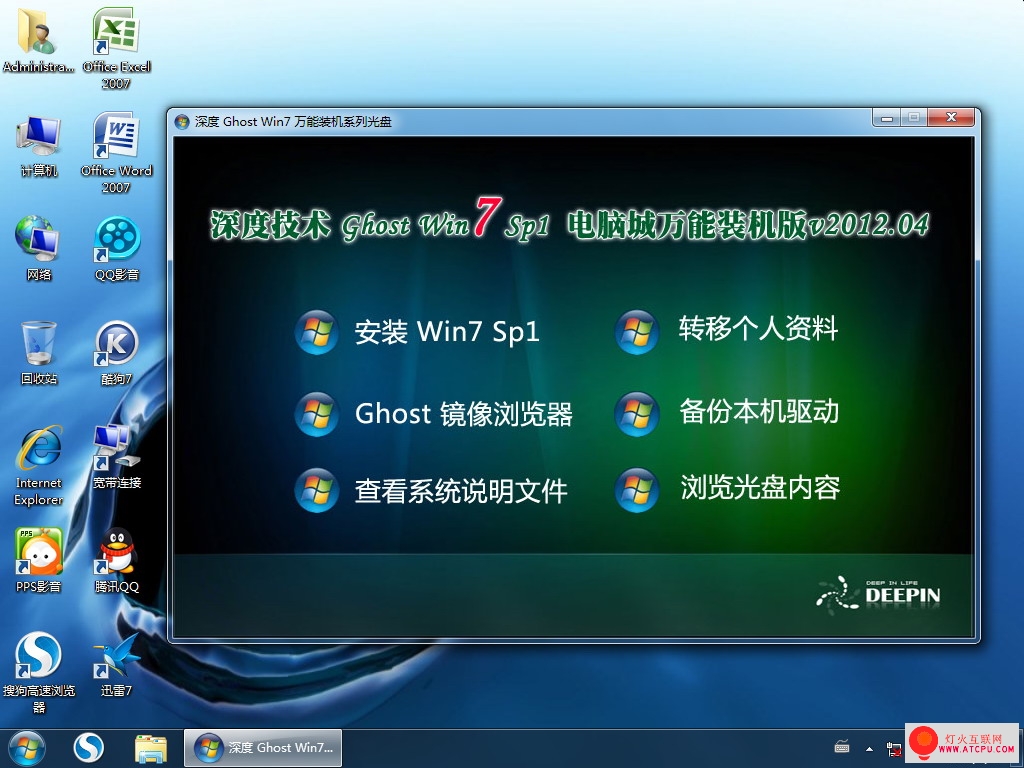Click the installer window's title bar icon

pos(182,121)
